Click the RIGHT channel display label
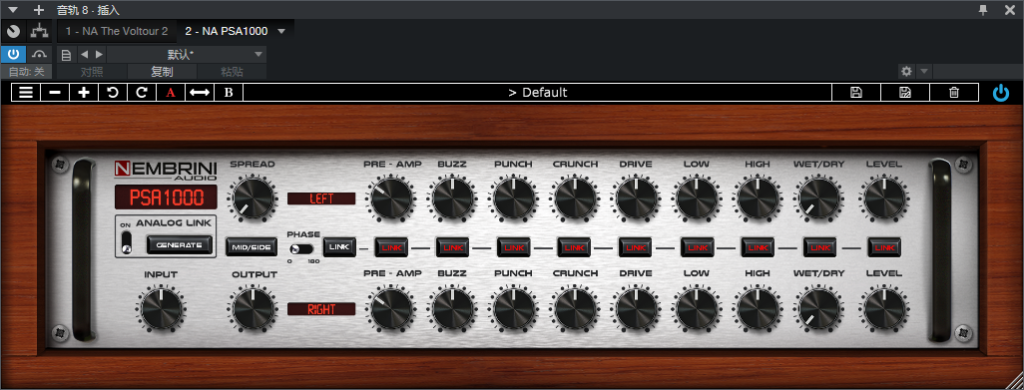Viewport: 1024px width, 390px height. (x=321, y=309)
